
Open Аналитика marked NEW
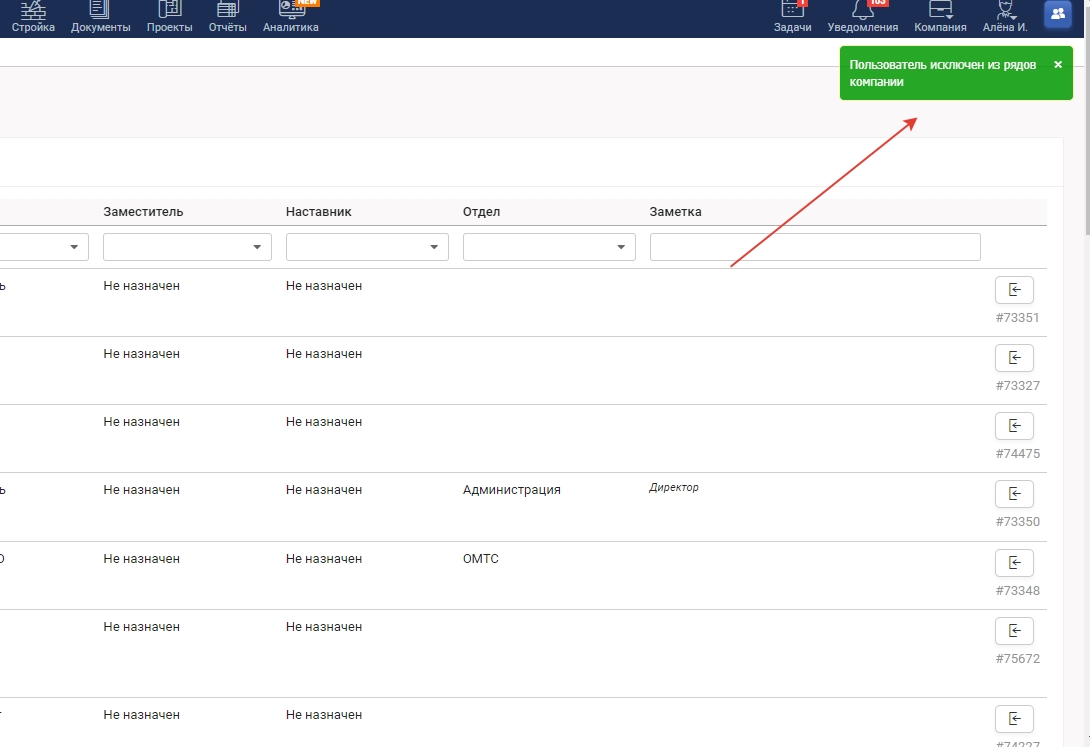coord(291,16)
